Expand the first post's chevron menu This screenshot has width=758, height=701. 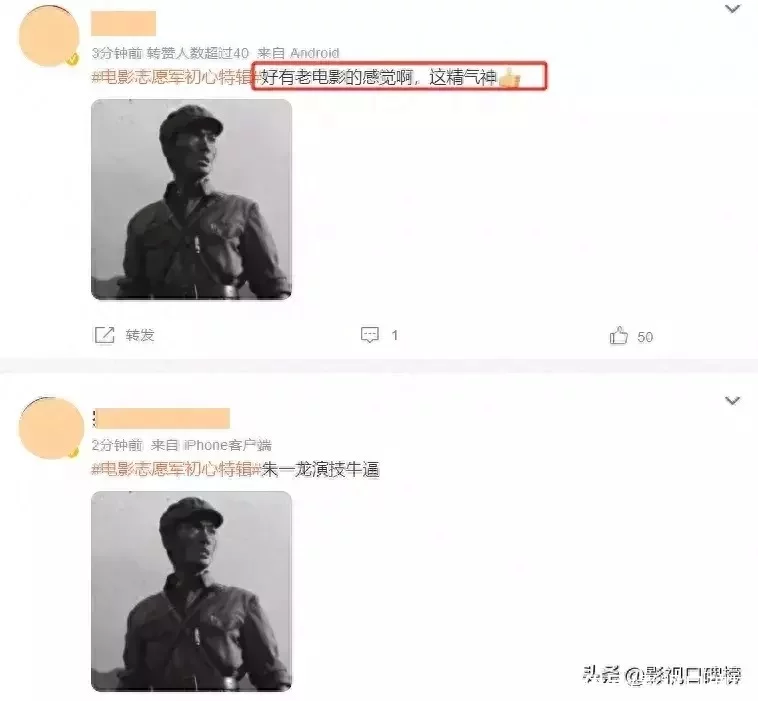[733, 9]
